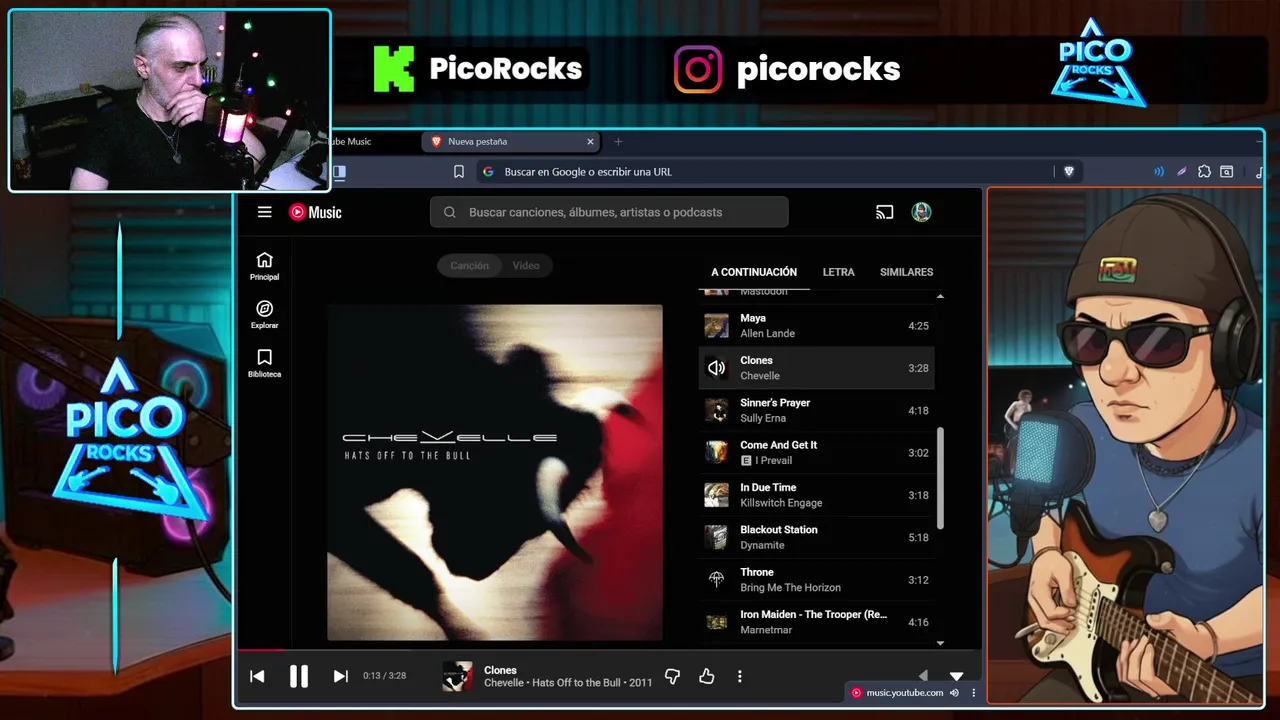The height and width of the screenshot is (720, 1280).
Task: Click the small album thumbnail in player bar
Action: tap(457, 676)
